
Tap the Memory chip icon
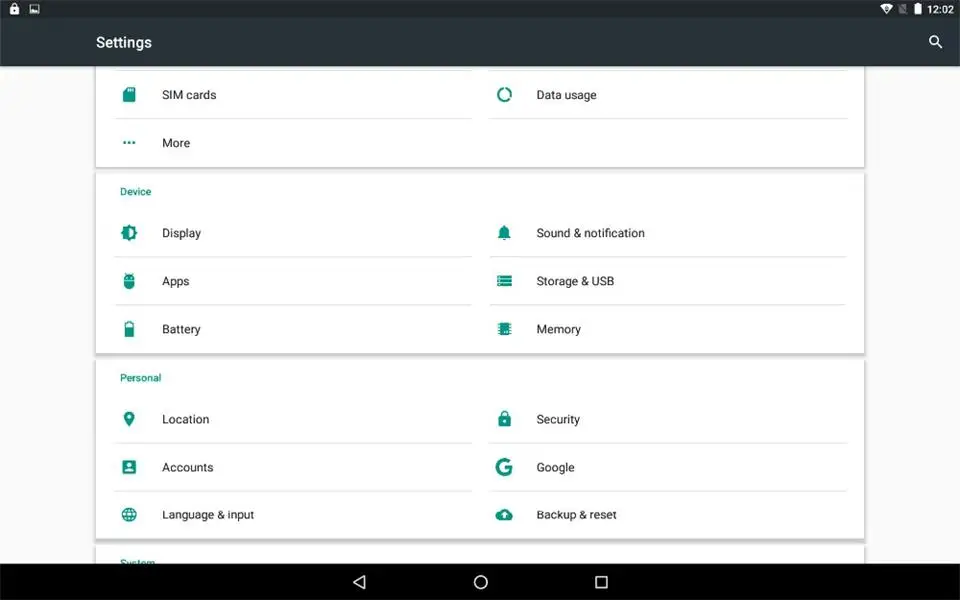pos(504,329)
